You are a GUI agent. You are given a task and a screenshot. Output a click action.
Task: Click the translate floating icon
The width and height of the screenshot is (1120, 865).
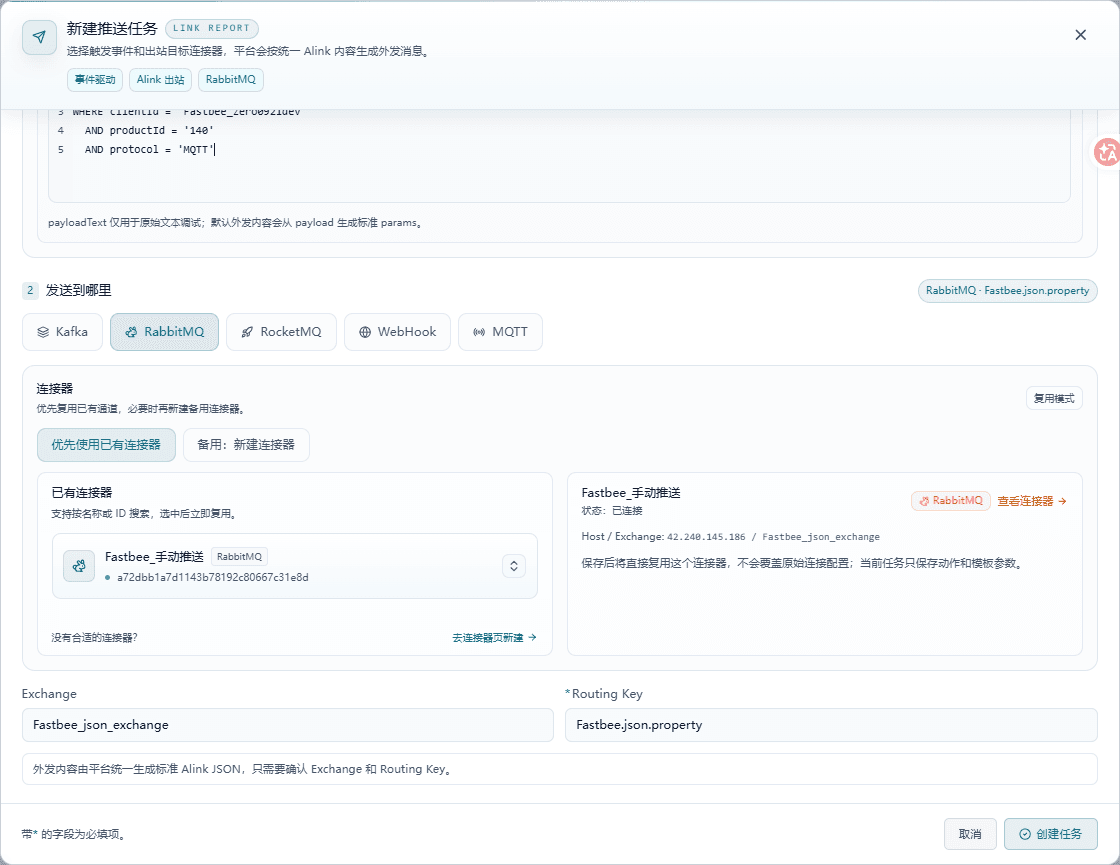pos(1106,151)
